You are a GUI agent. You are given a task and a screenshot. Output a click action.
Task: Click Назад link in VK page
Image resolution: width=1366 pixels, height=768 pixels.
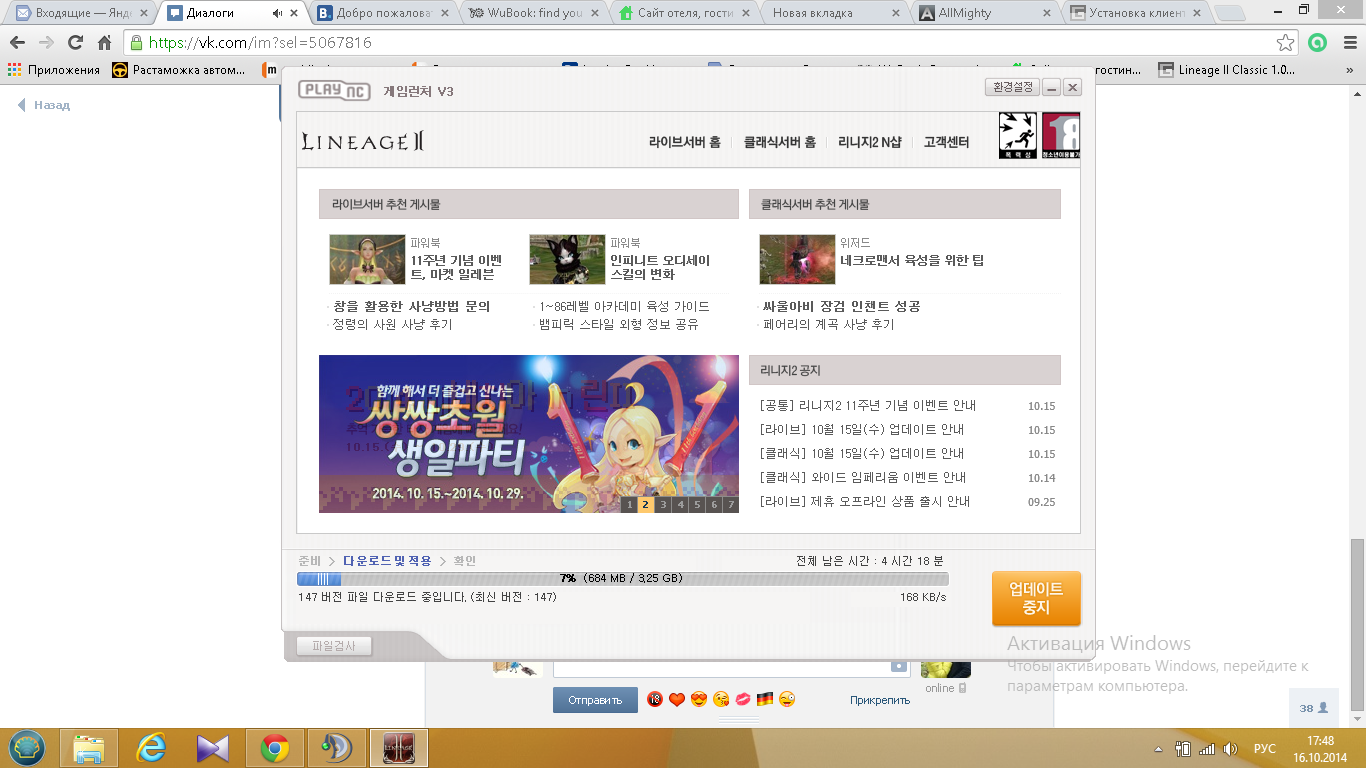pos(44,105)
